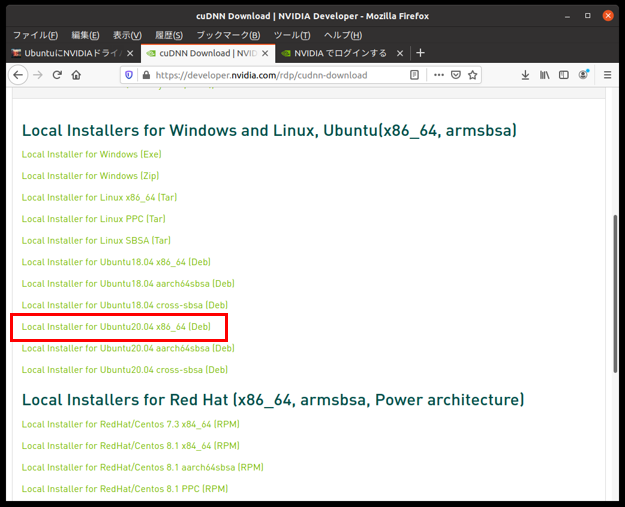Open the 編集(E) menu
This screenshot has width=625, height=507.
(85, 35)
